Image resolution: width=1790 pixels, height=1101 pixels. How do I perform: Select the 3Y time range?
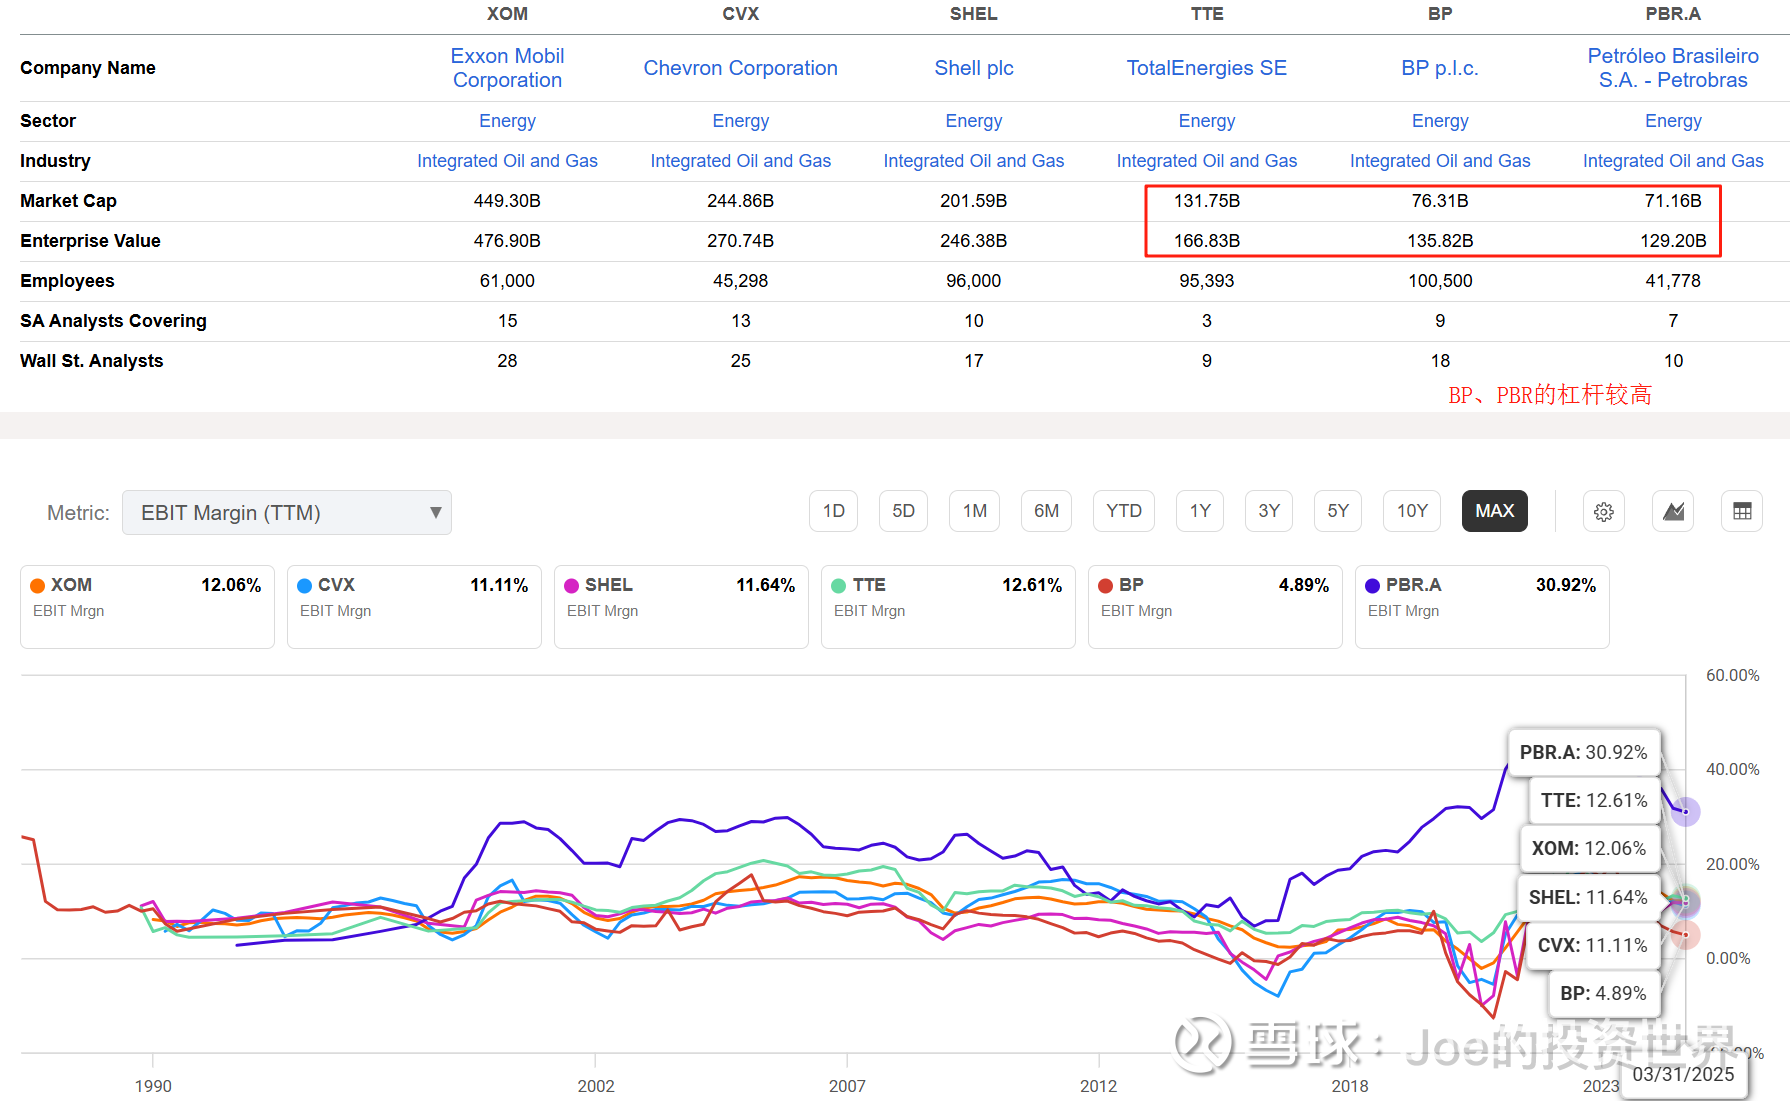pos(1269,511)
